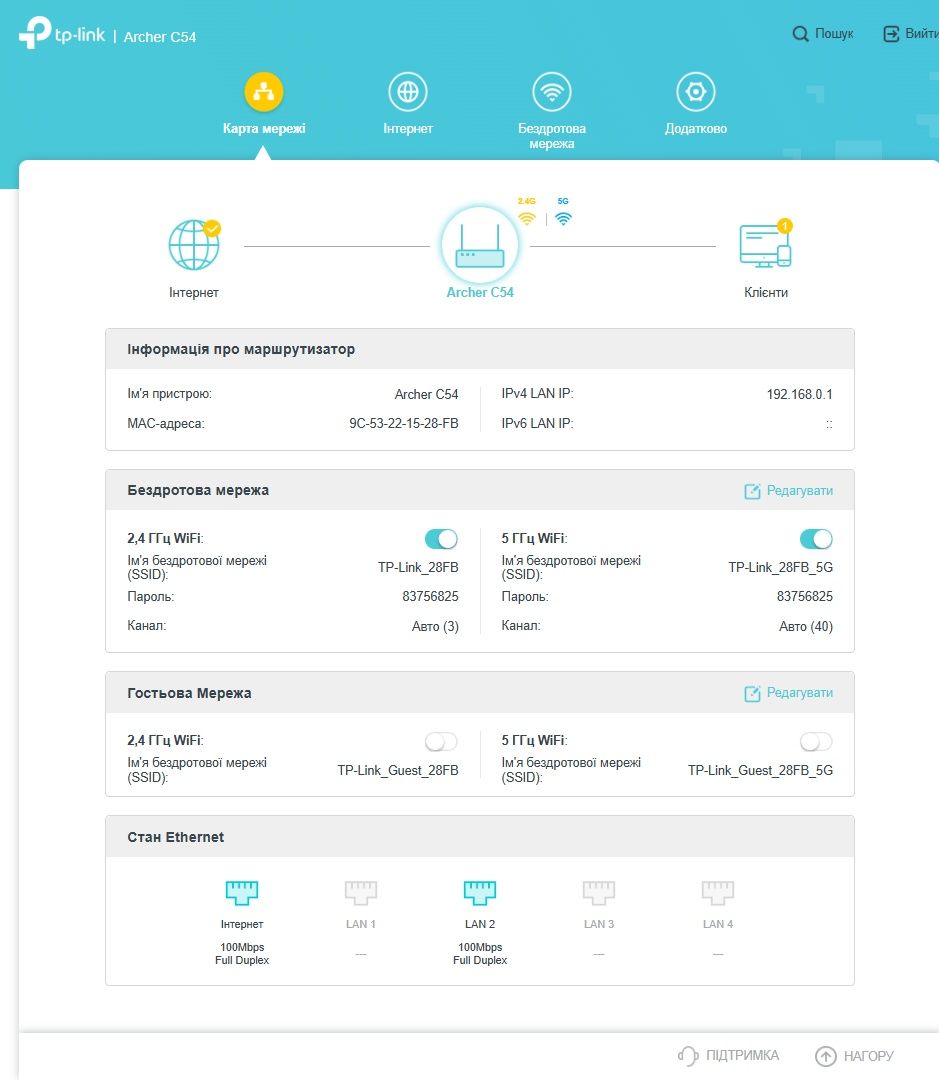Click ПІДТРИМКА support link
The width and height of the screenshot is (939, 1080).
(x=743, y=1056)
